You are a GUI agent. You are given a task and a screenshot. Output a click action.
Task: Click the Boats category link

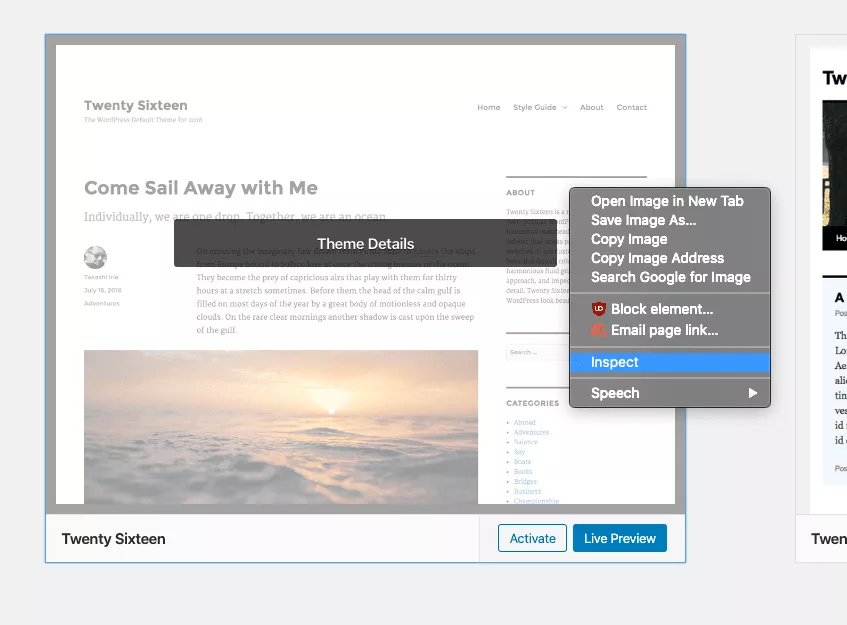[522, 461]
